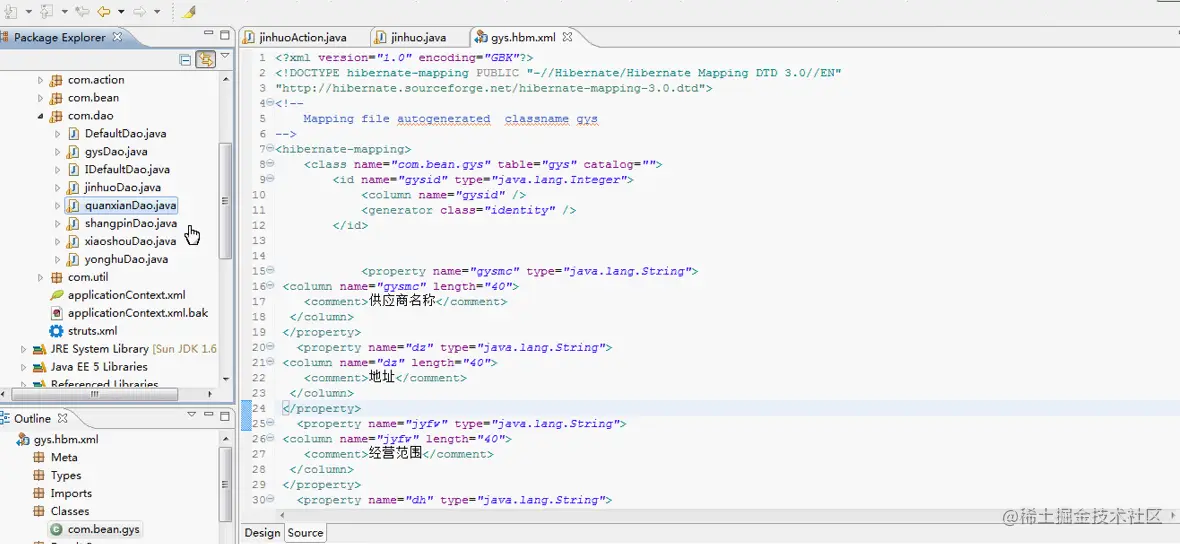Open the Previous Annotation dropdown arrow
This screenshot has height=544, width=1180.
(x=65, y=12)
